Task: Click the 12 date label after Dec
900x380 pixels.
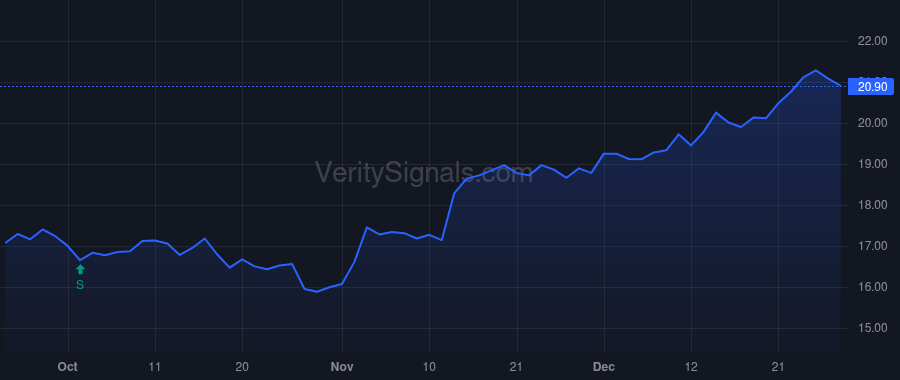Action: pos(691,367)
